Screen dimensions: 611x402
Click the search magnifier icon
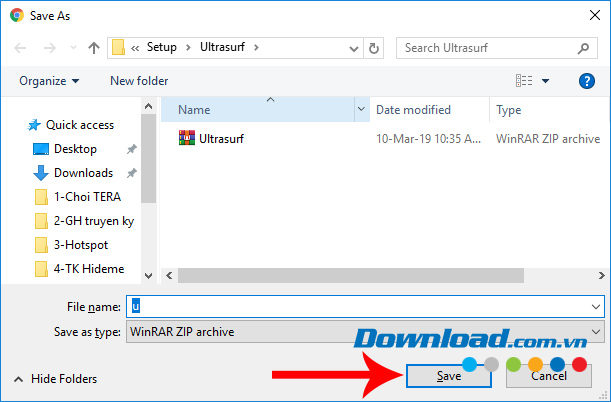tap(583, 48)
